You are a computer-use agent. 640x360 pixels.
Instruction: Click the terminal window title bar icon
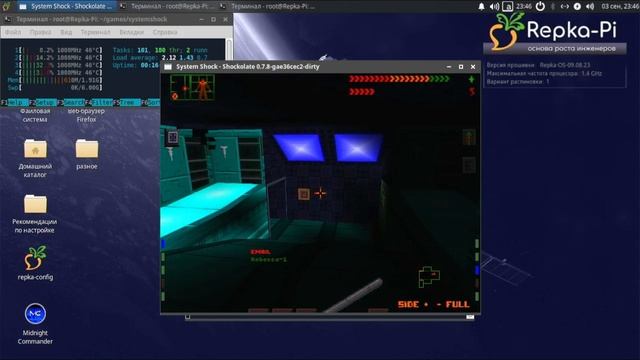[x=7, y=19]
